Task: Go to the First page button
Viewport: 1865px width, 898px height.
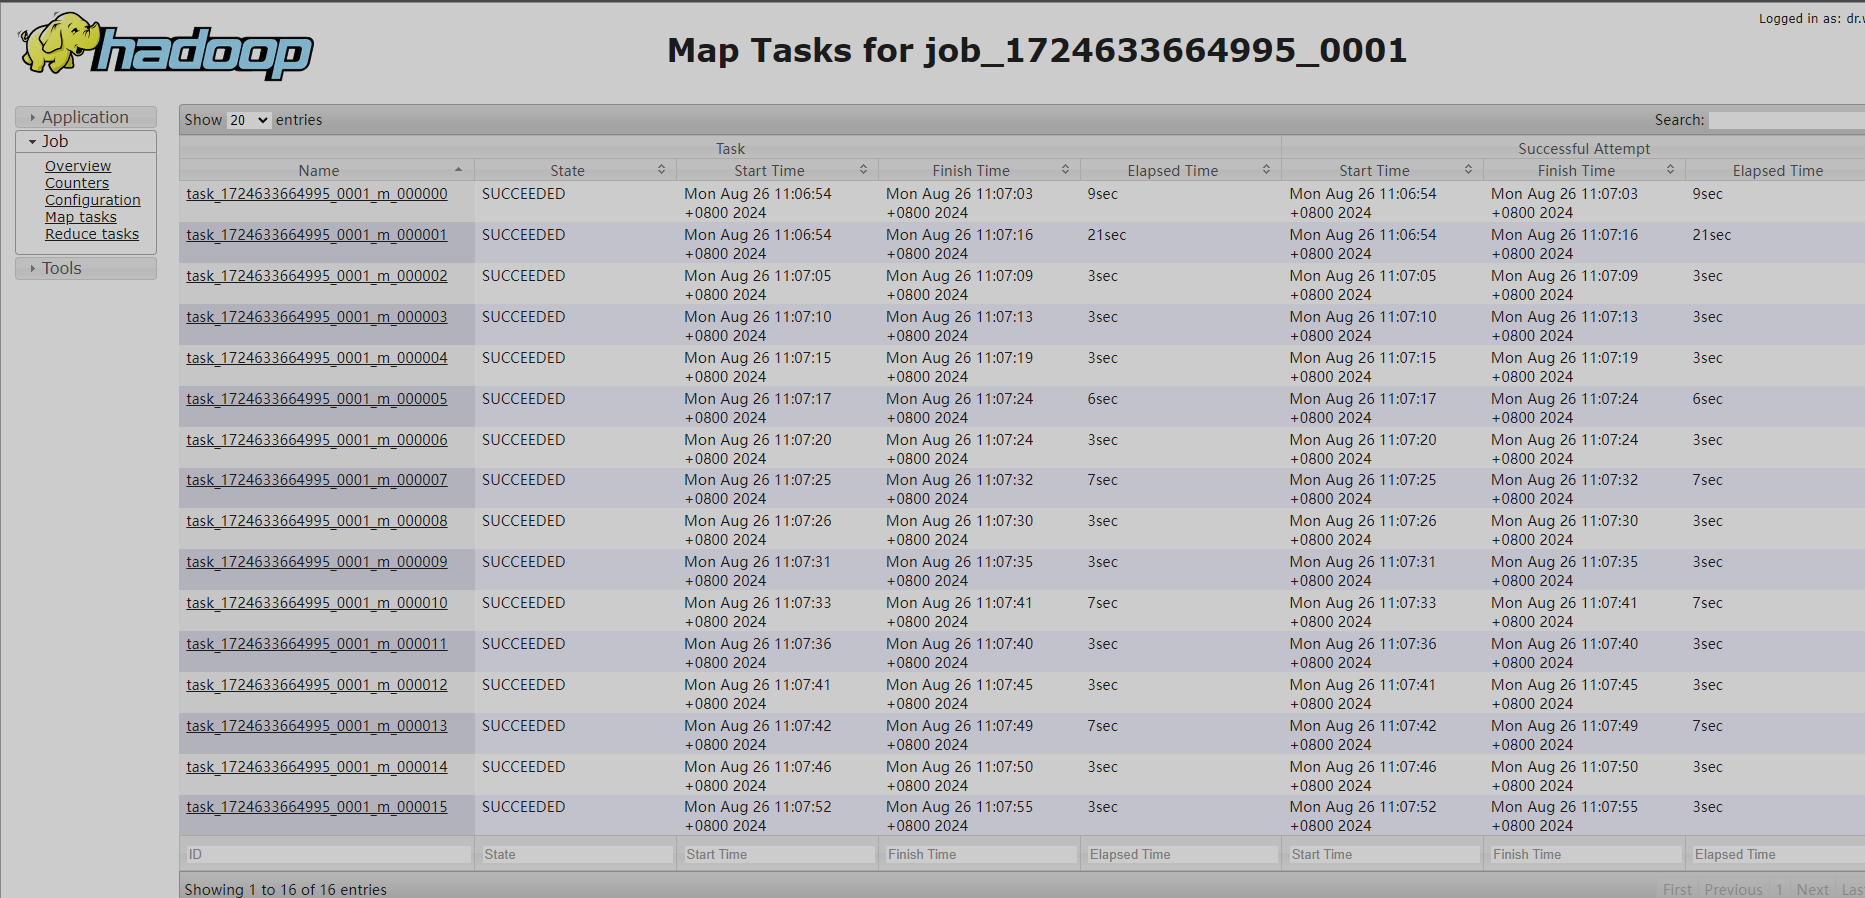Action: coord(1677,889)
